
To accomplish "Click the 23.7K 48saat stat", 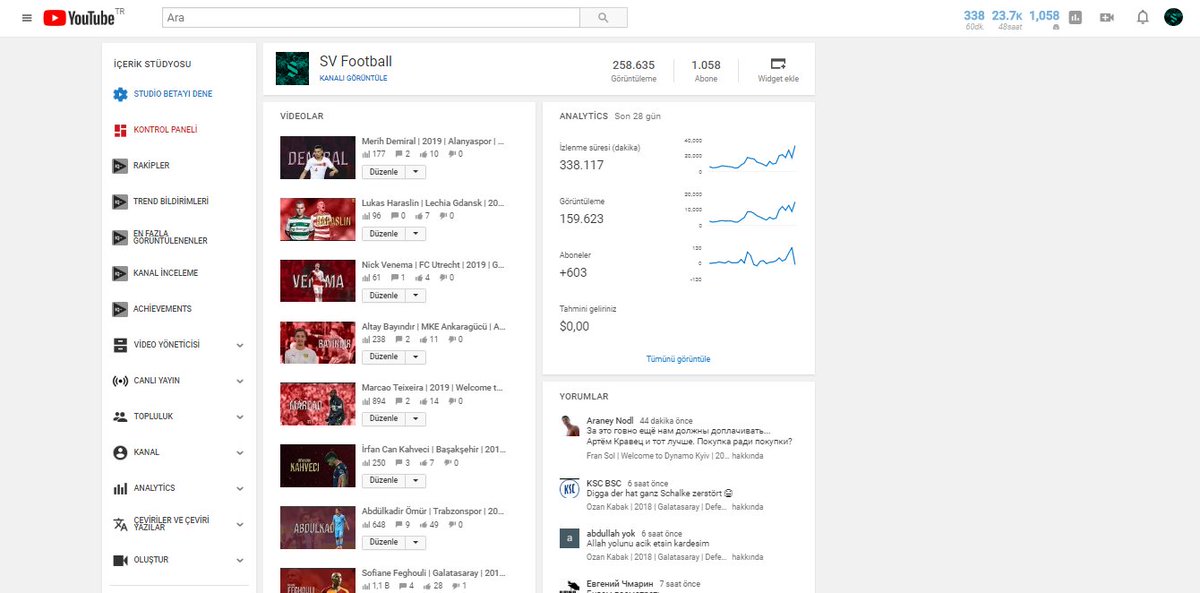I will tap(1007, 19).
